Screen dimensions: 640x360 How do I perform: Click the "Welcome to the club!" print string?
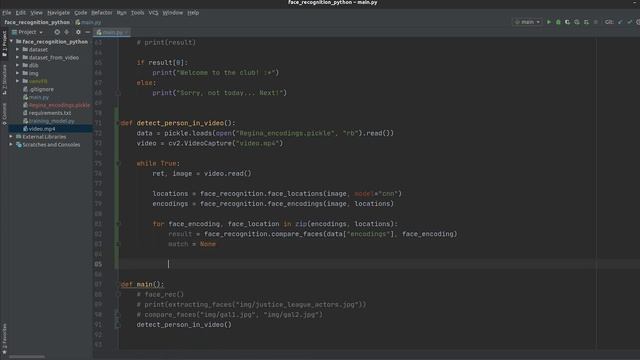[x=226, y=73]
